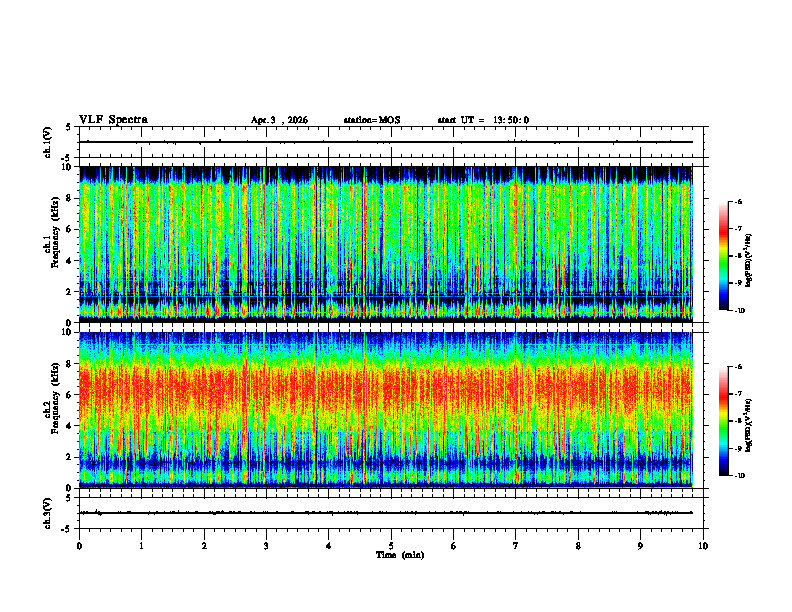
Task: Click the ch.1(V) axis label
Action: tap(48, 142)
